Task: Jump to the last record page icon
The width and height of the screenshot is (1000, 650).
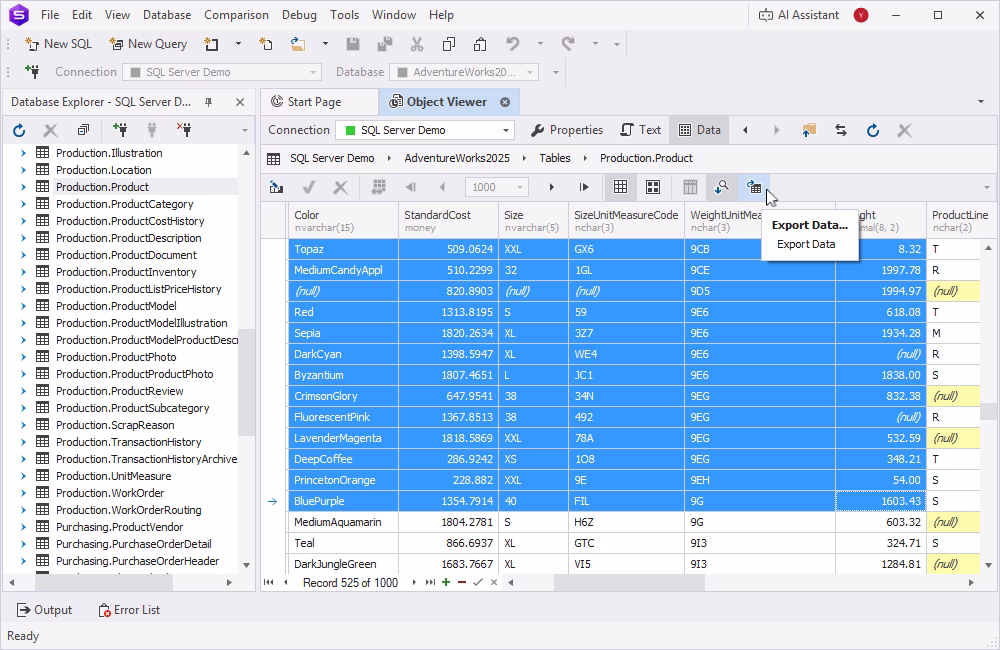Action: pos(585,187)
